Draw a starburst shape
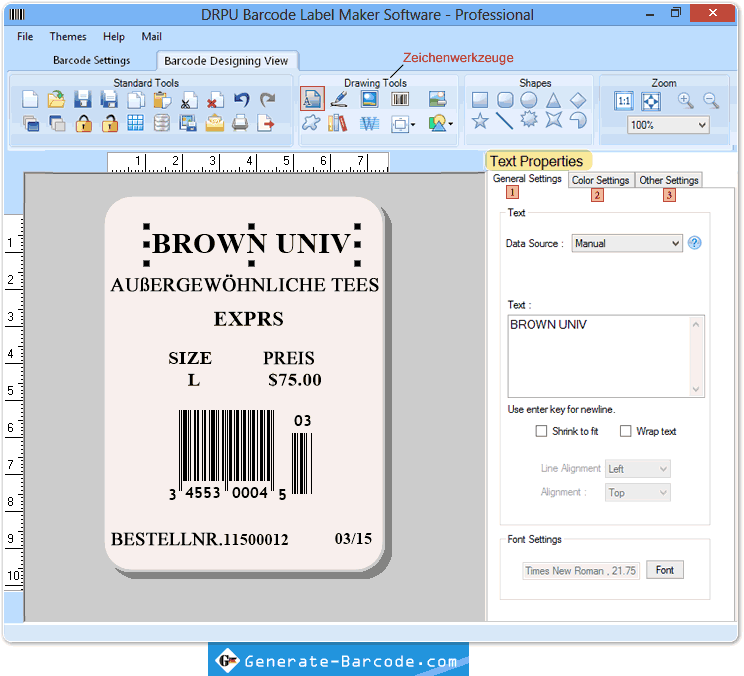 [529, 119]
